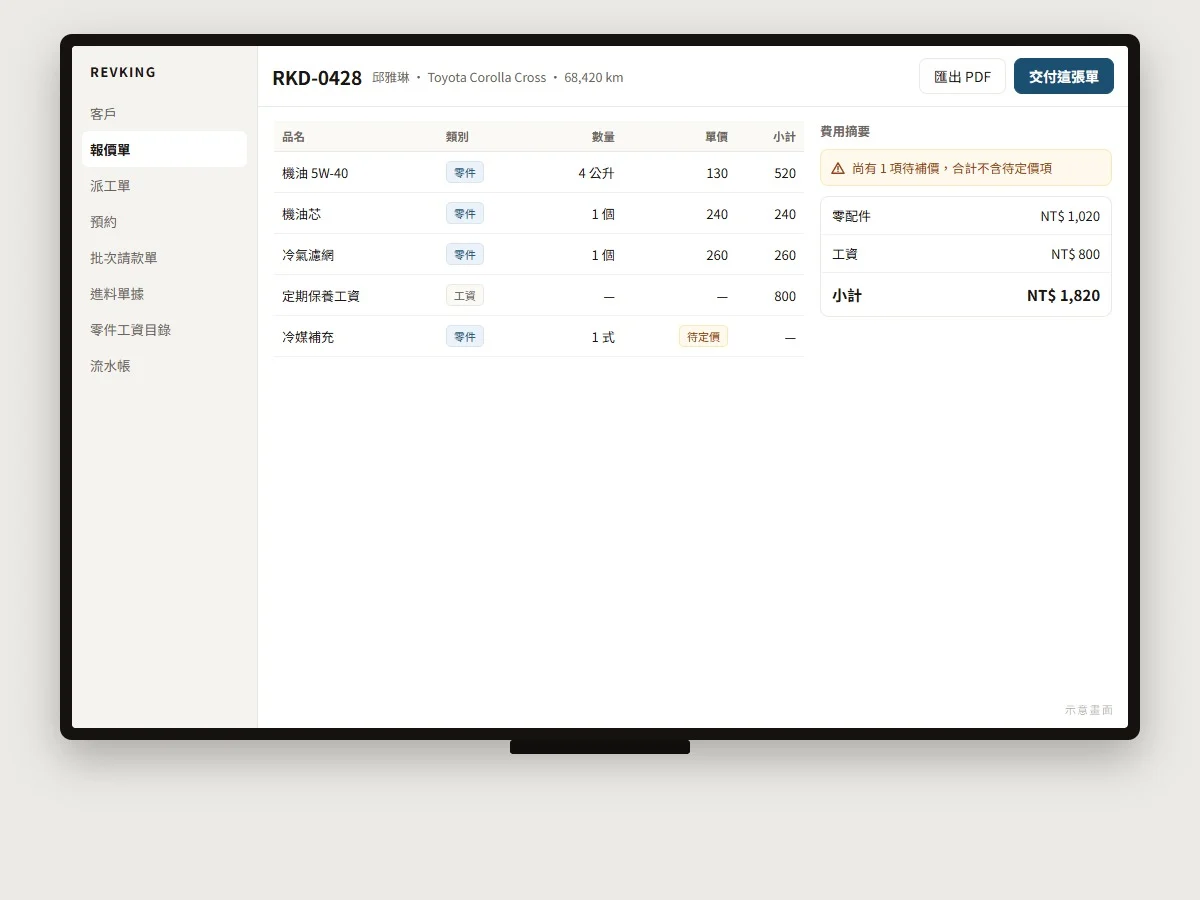Click quantity 1 式
The image size is (1200, 900).
coord(603,337)
